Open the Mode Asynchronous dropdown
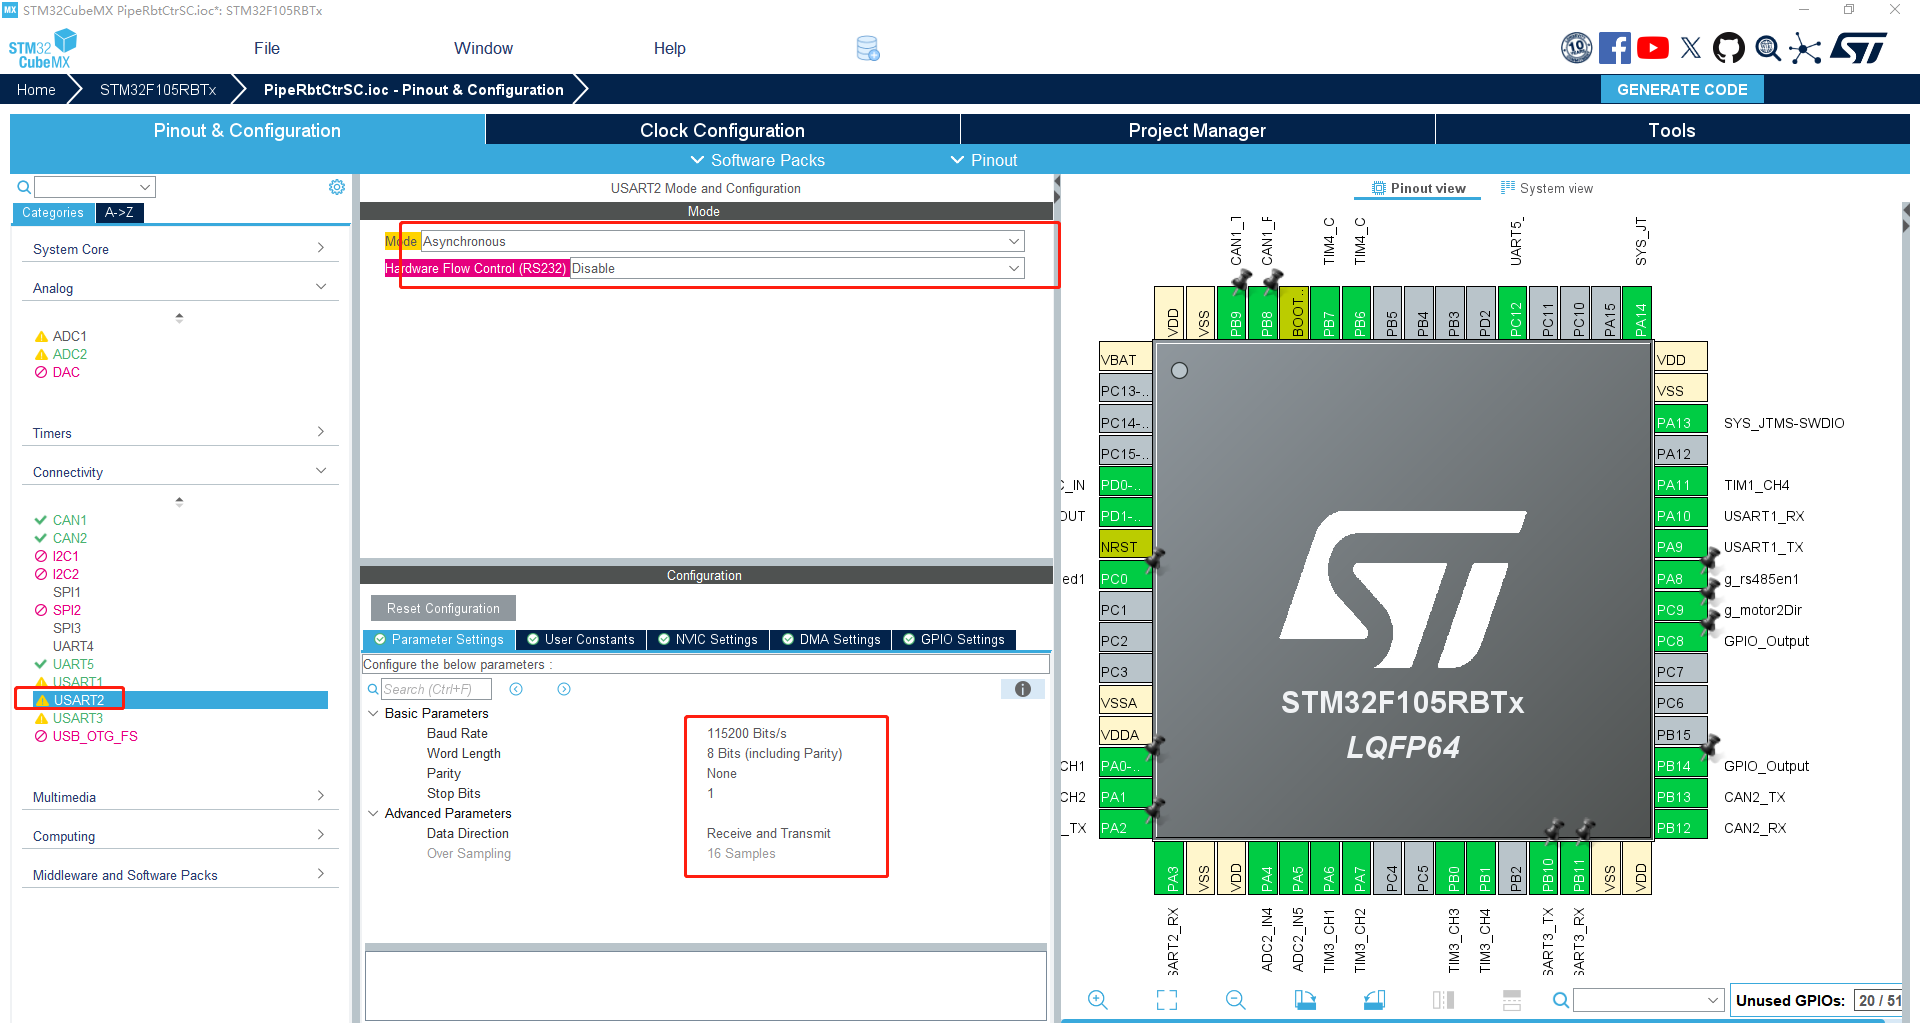The image size is (1920, 1023). 722,241
